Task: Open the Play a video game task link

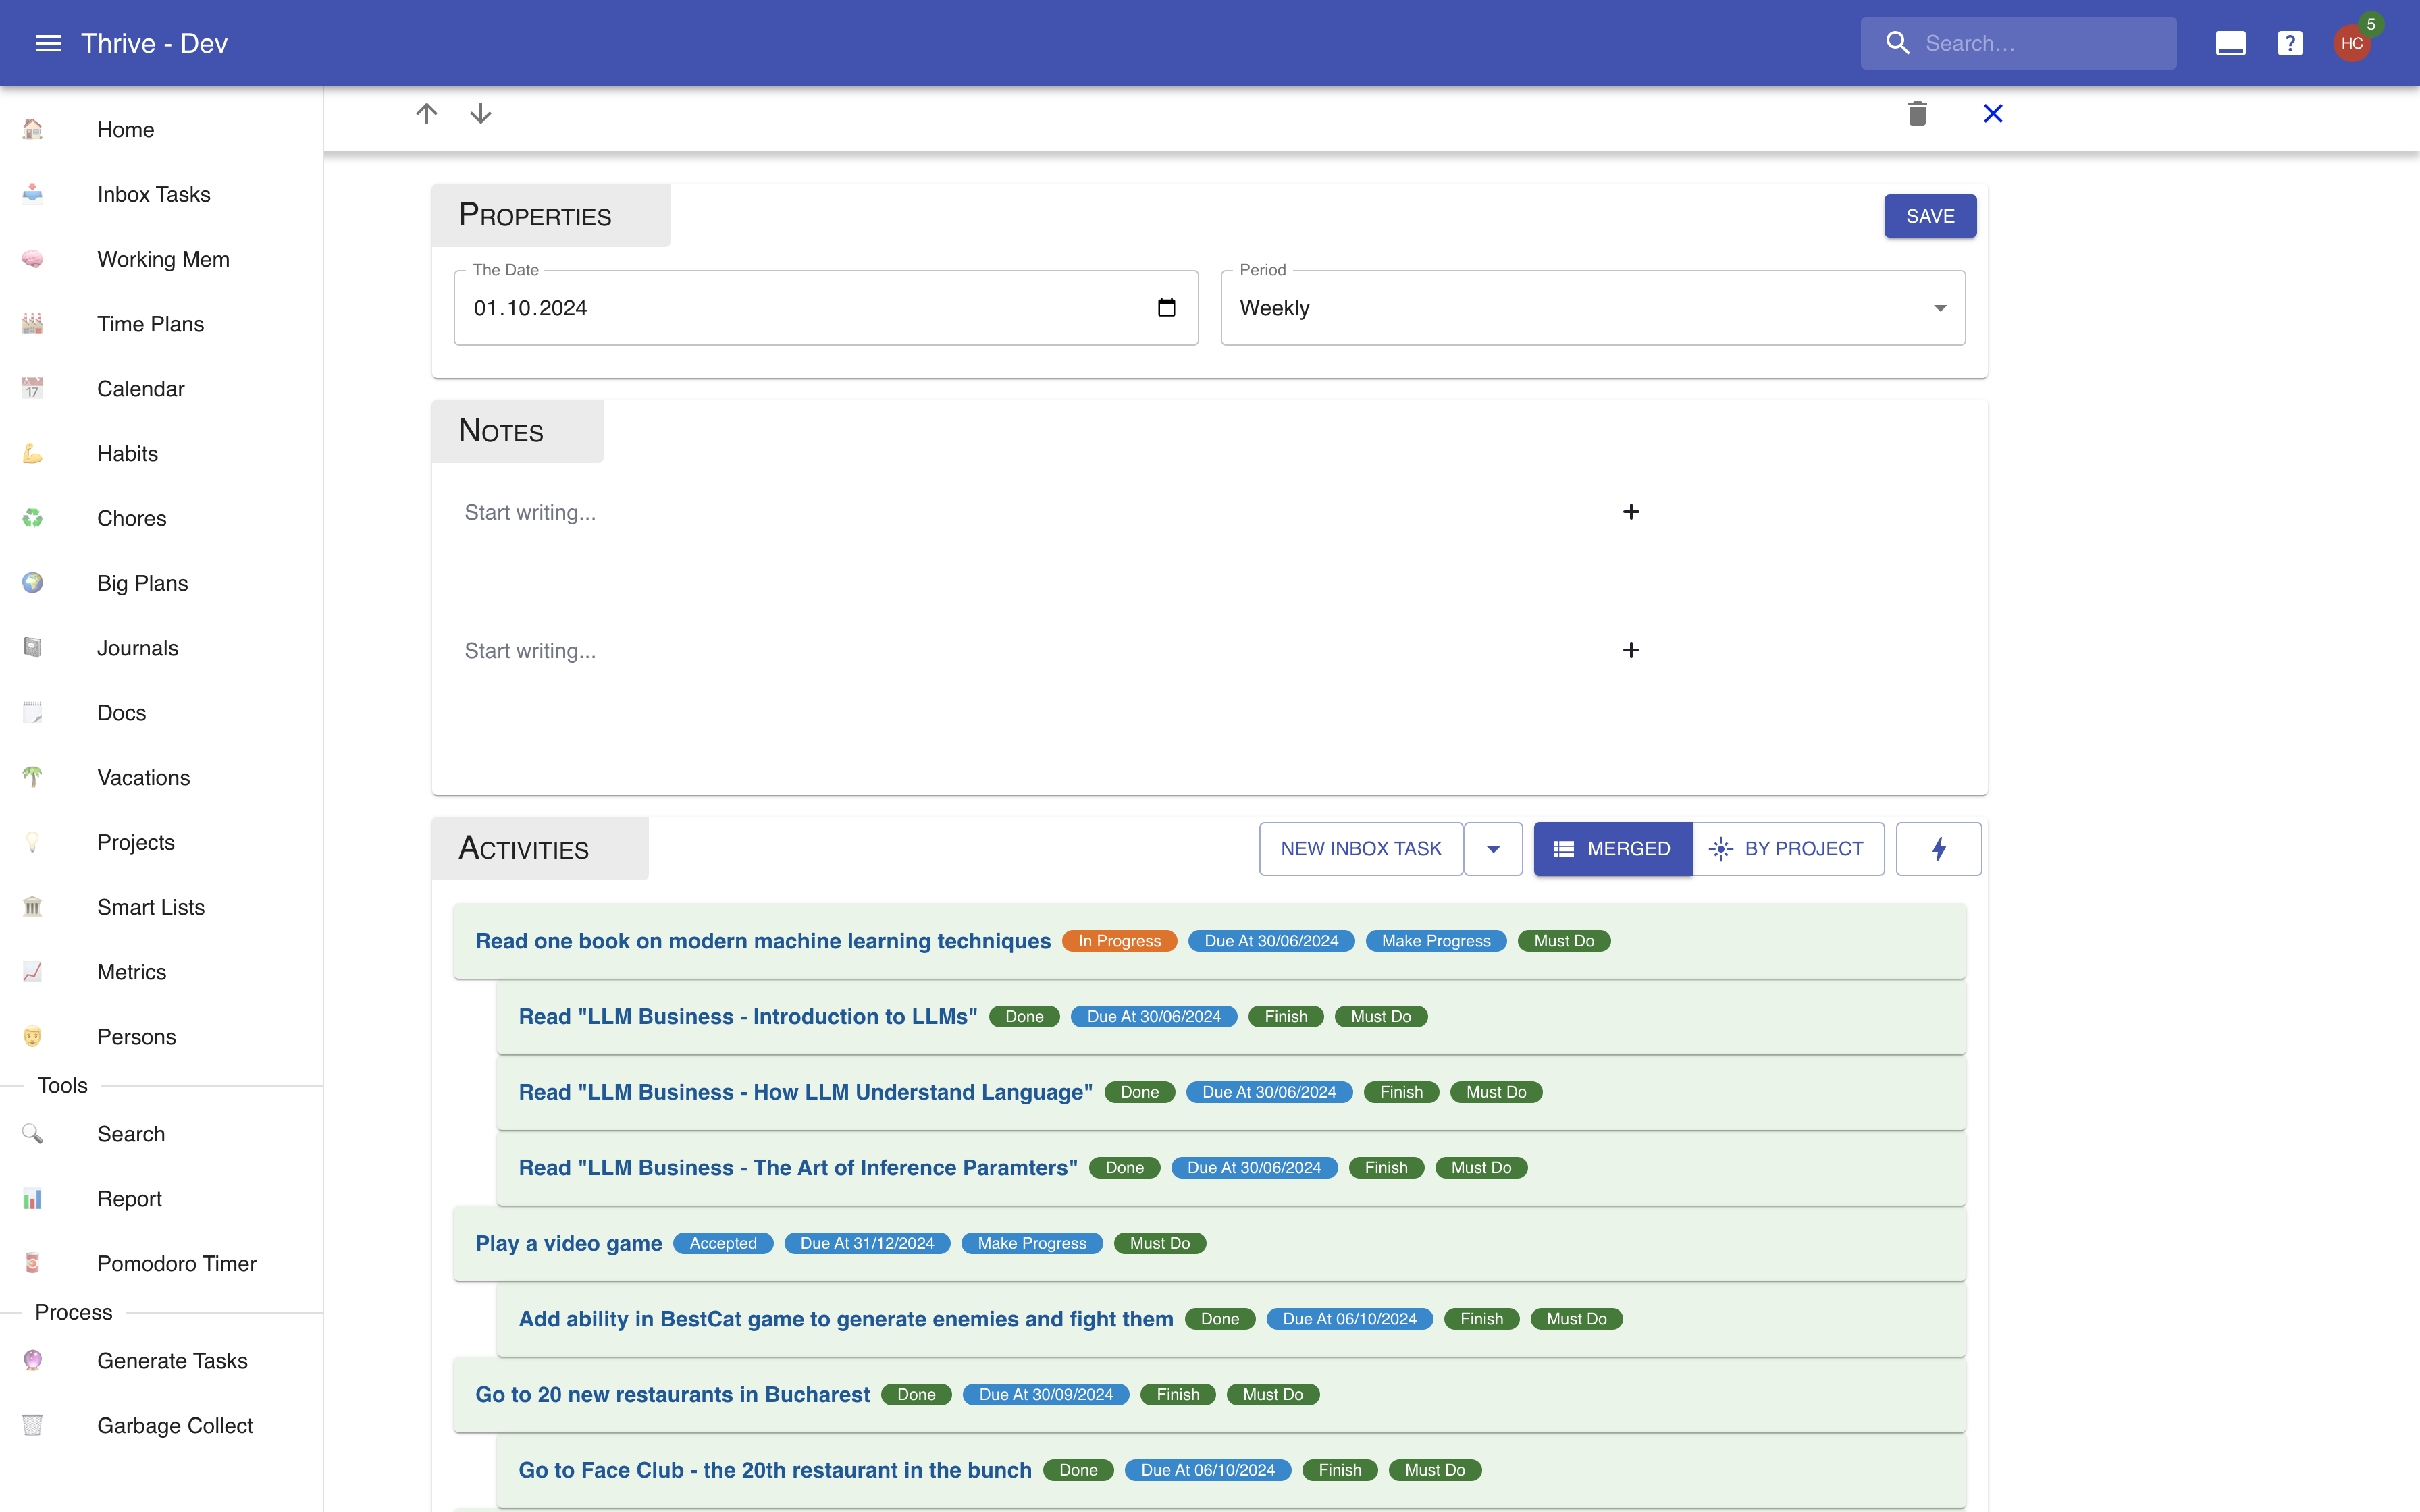Action: point(568,1243)
